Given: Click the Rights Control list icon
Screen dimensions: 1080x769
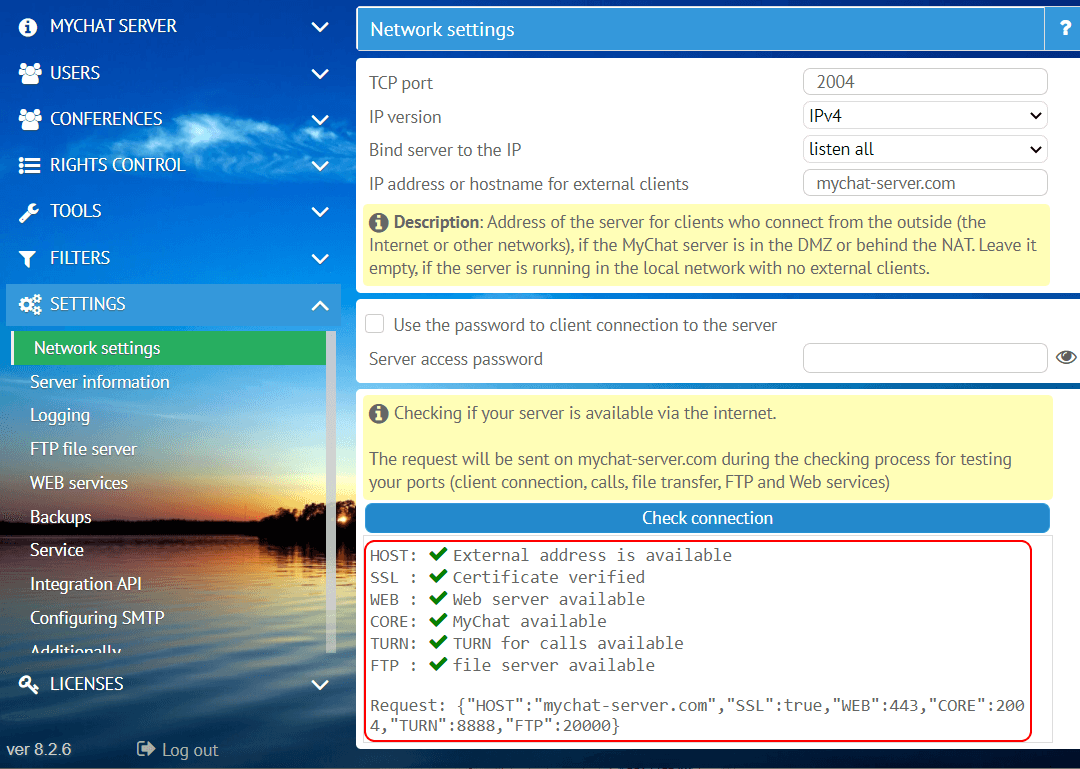Looking at the screenshot, I should [29, 165].
